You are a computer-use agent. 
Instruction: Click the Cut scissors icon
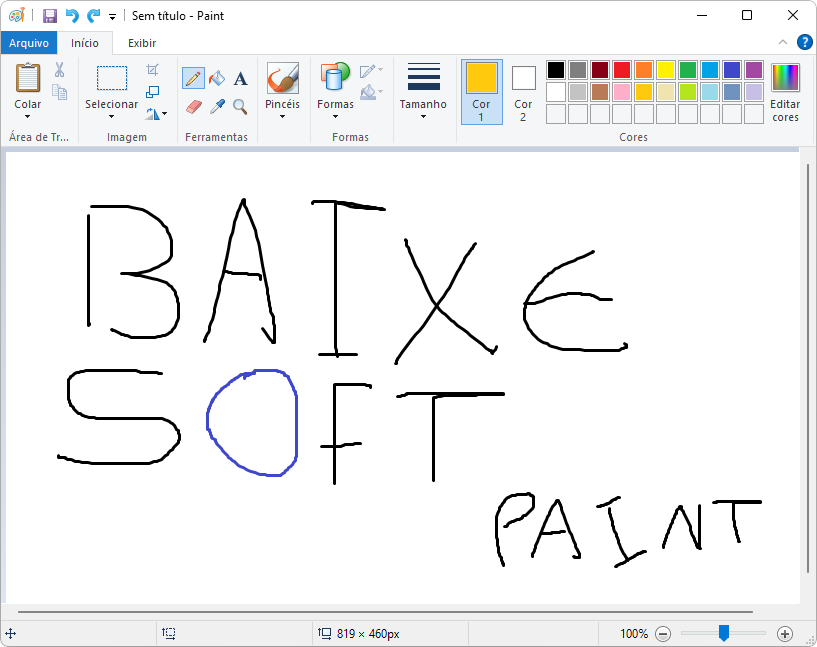(59, 70)
